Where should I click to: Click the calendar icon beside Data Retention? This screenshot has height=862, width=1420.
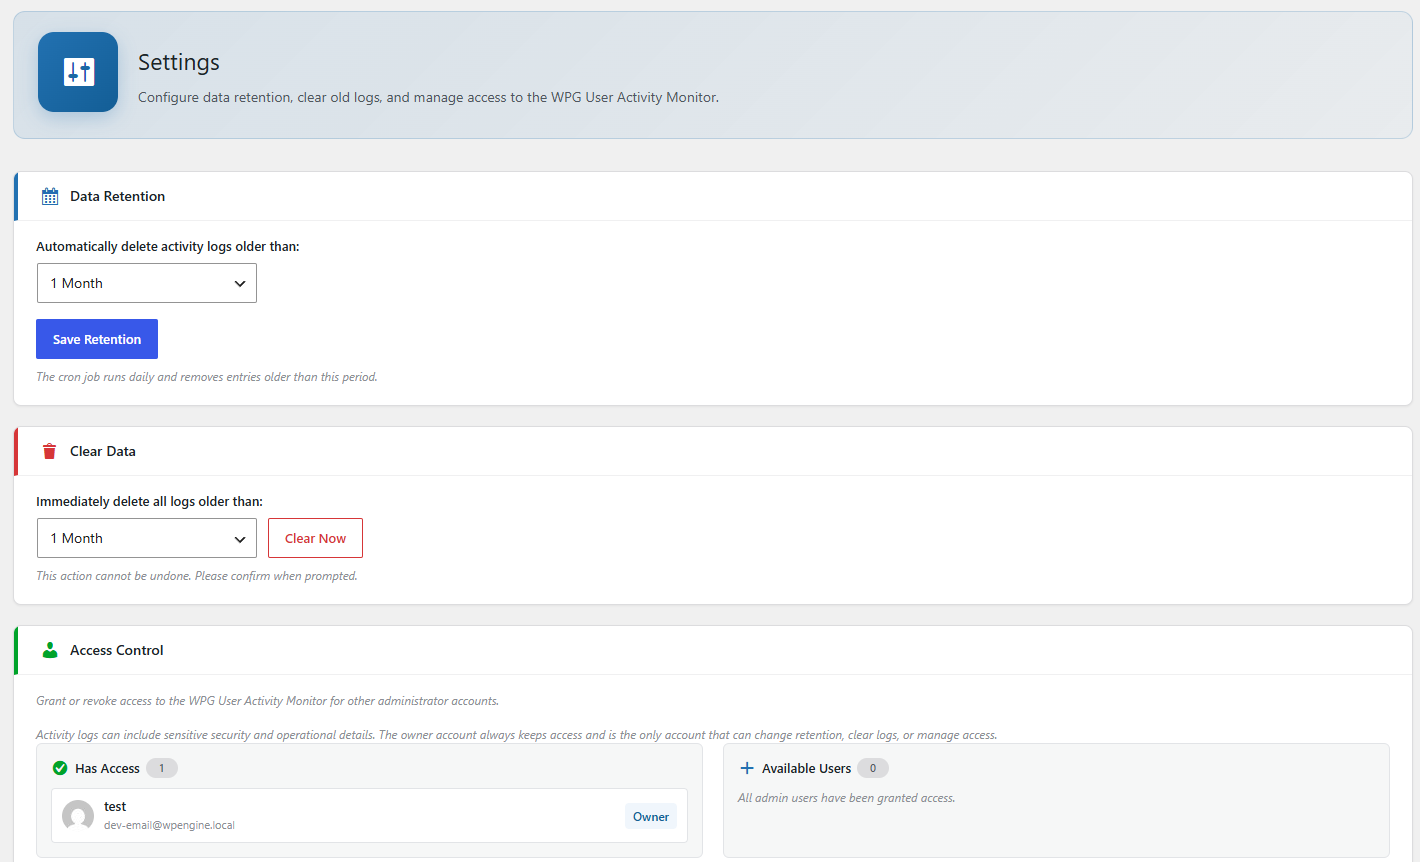pyautogui.click(x=50, y=197)
